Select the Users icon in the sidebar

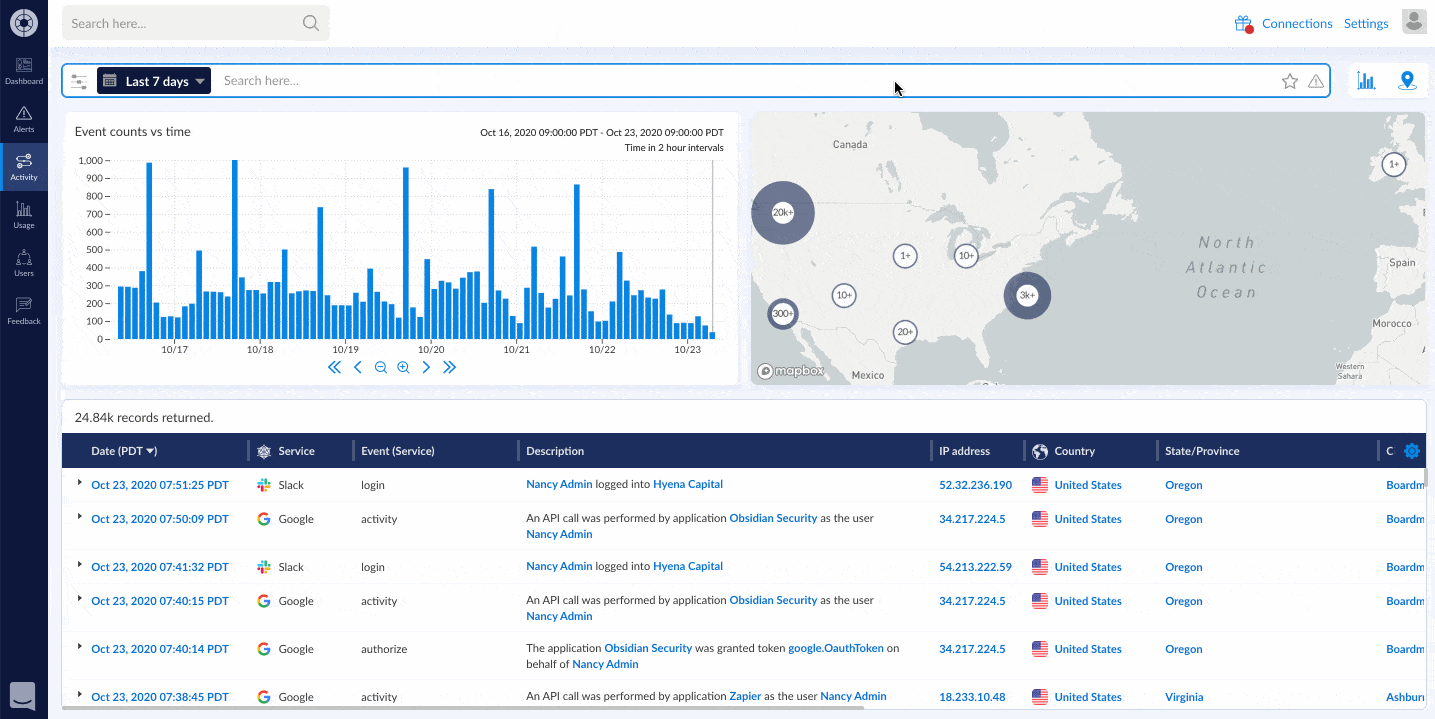[23, 261]
